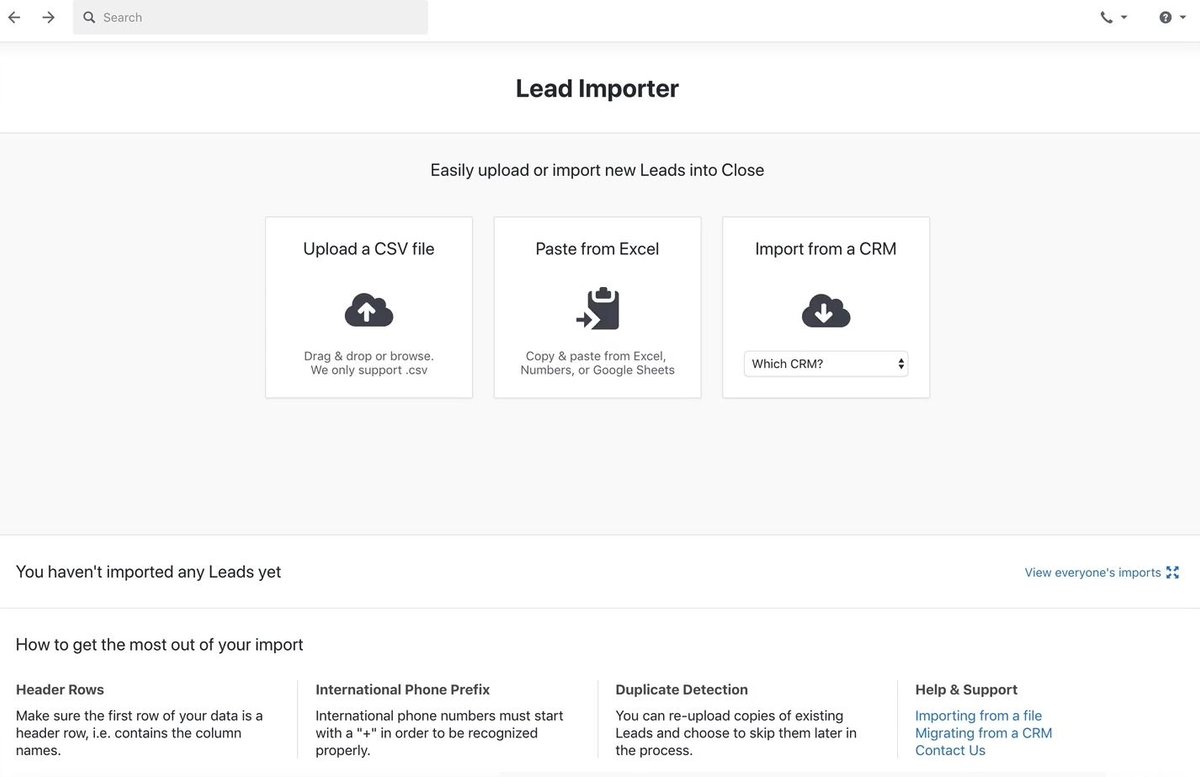This screenshot has height=777, width=1200.
Task: Click the cloud download icon for CRM
Action: pos(826,311)
